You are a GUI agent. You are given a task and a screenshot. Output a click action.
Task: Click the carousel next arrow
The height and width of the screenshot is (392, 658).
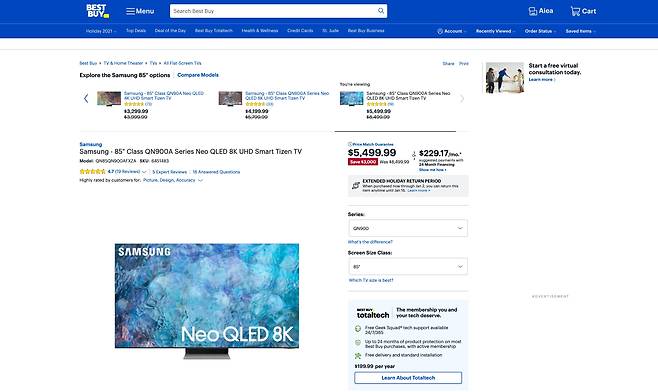[x=462, y=99]
